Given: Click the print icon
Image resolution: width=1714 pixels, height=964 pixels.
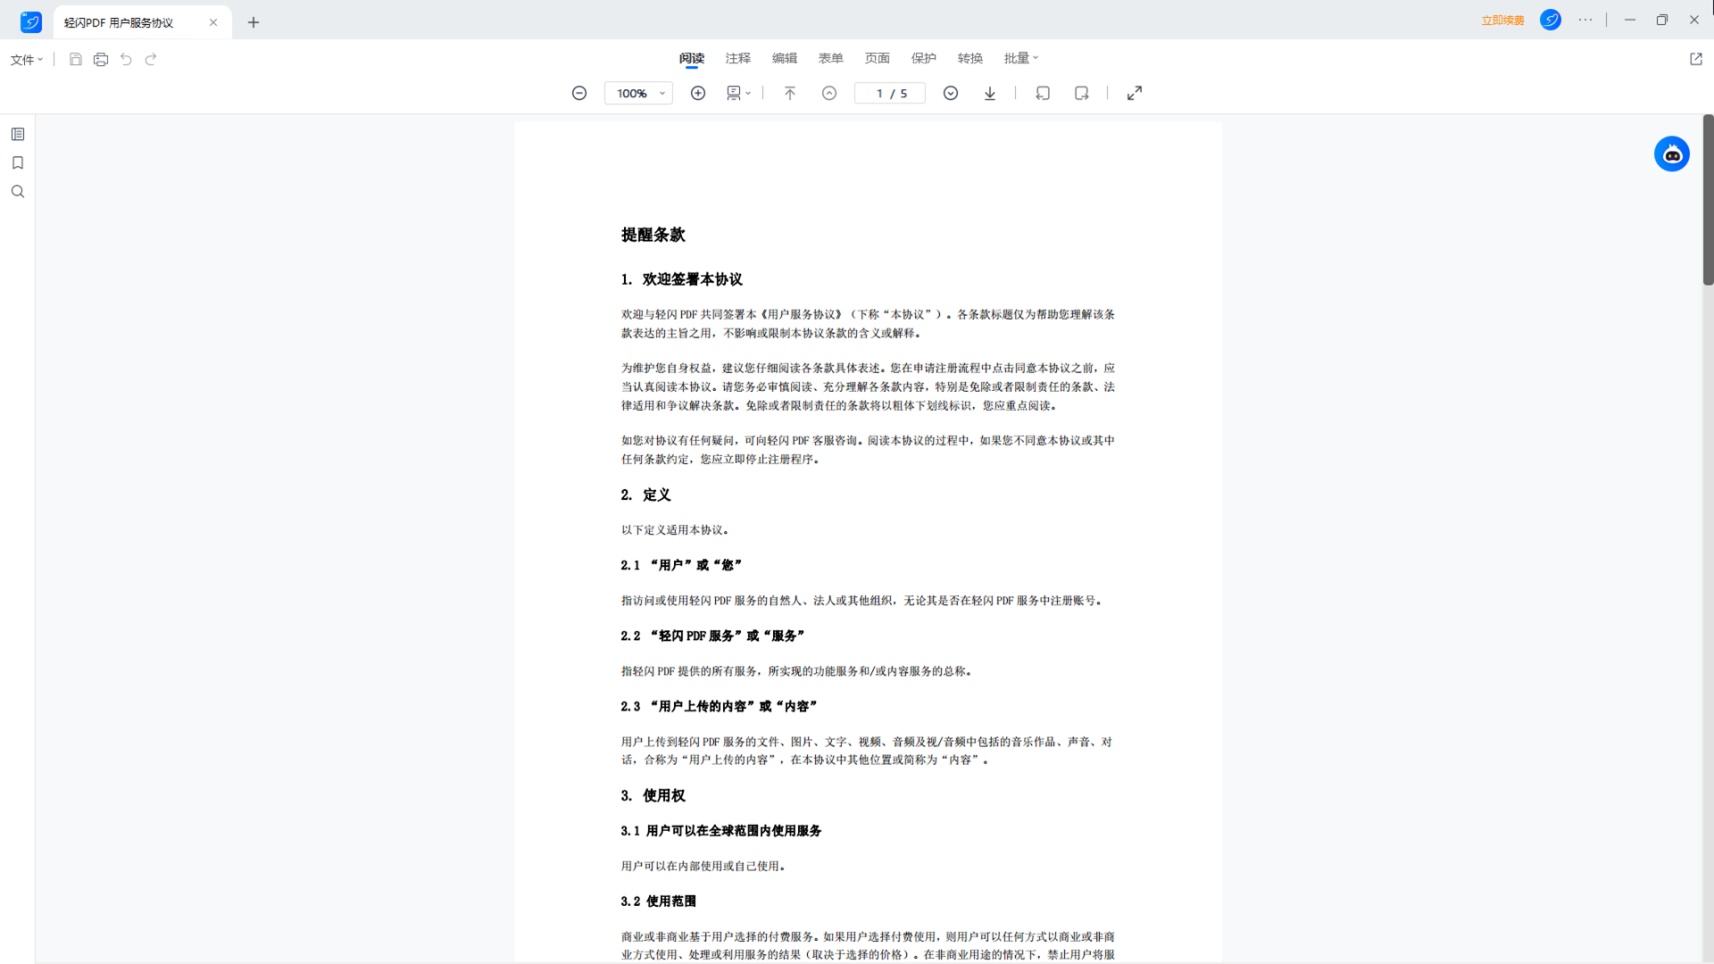Looking at the screenshot, I should (101, 60).
